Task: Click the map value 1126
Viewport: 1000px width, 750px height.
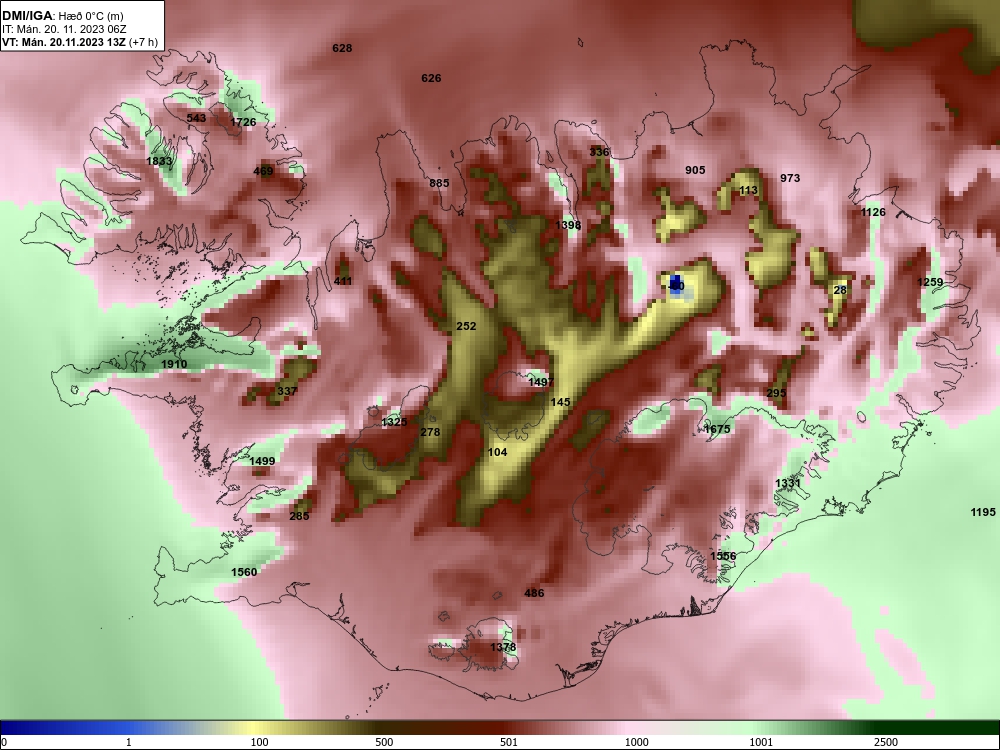Action: 873,212
